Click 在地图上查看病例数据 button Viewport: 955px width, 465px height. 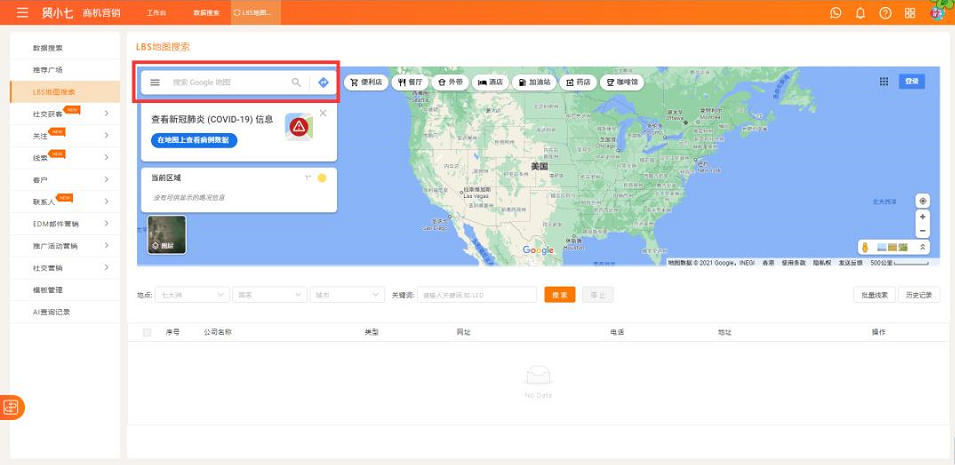194,140
